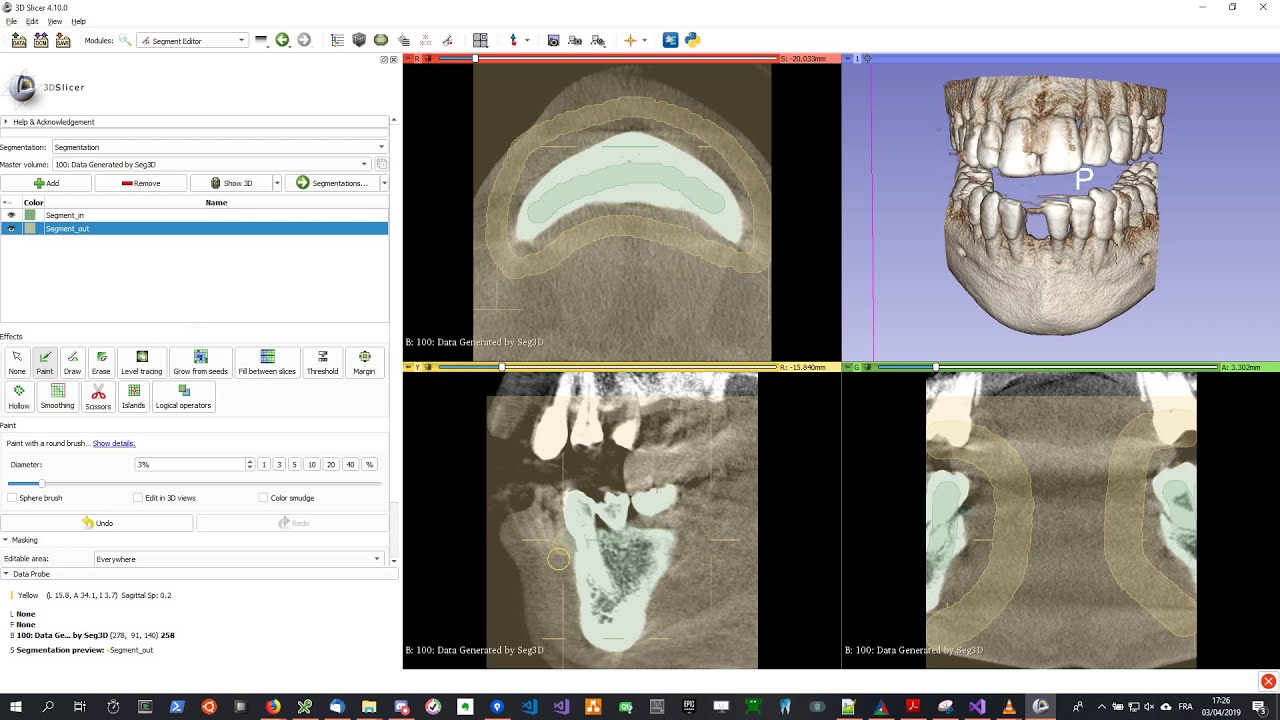Image resolution: width=1280 pixels, height=720 pixels.
Task: Collapse the Masking section
Action: pos(195,540)
